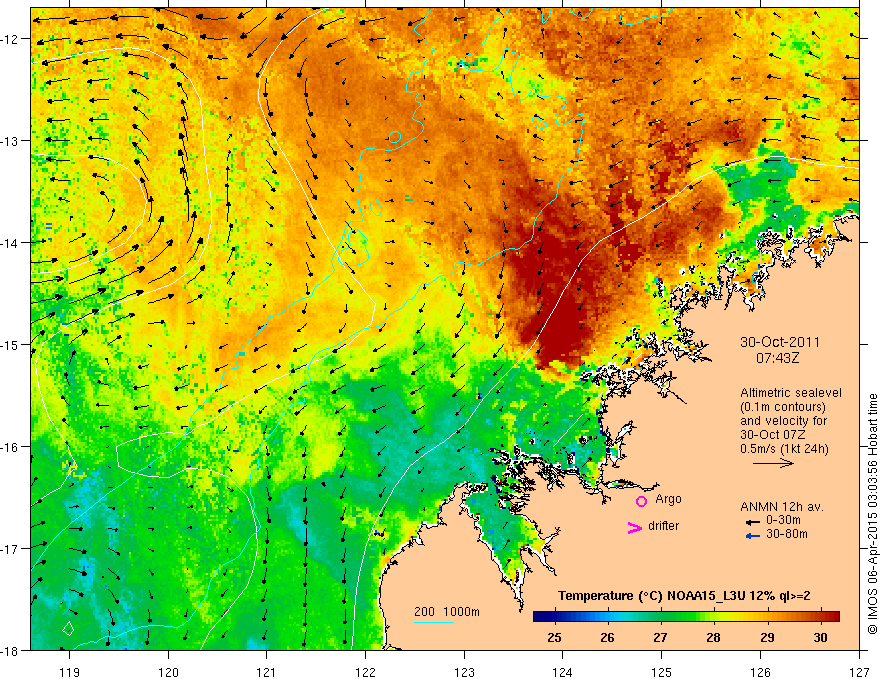Click the '-17' latitude axis label
The height and width of the screenshot is (680, 880).
pyautogui.click(x=11, y=549)
